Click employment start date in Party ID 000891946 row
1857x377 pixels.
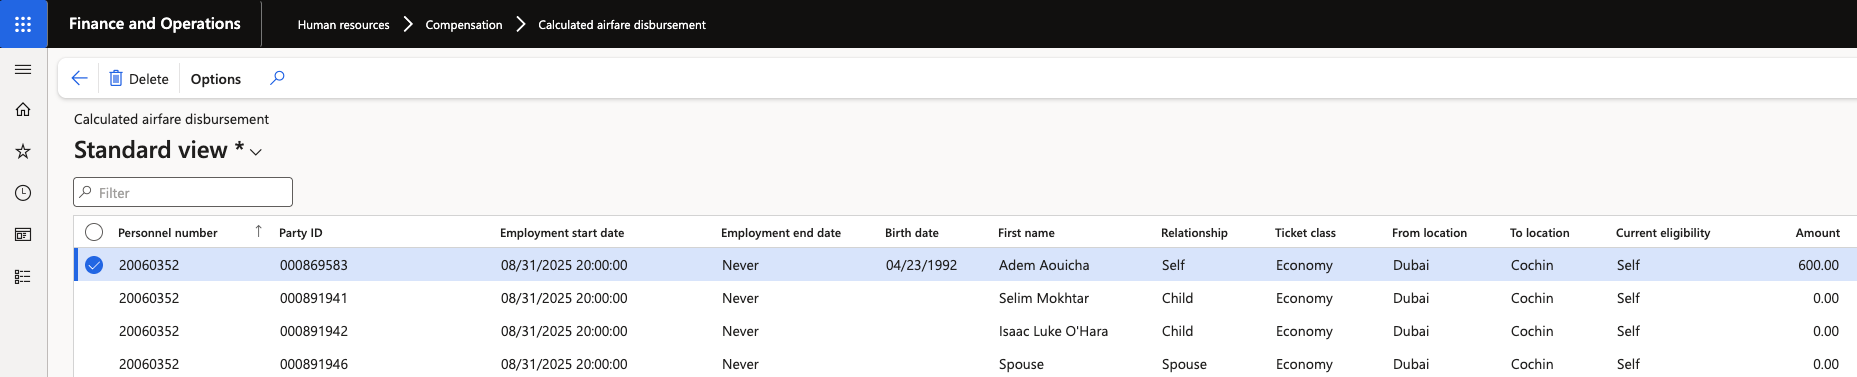pos(564,364)
